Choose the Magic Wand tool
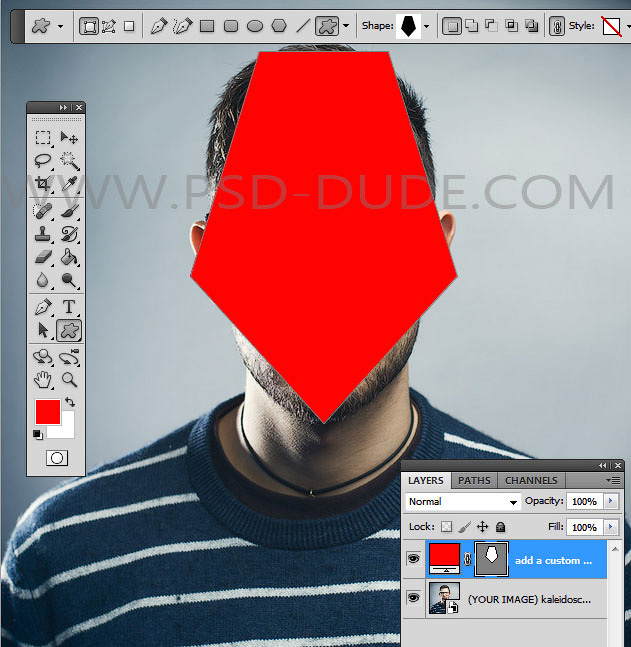Viewport: 631px width, 647px height. pyautogui.click(x=69, y=160)
